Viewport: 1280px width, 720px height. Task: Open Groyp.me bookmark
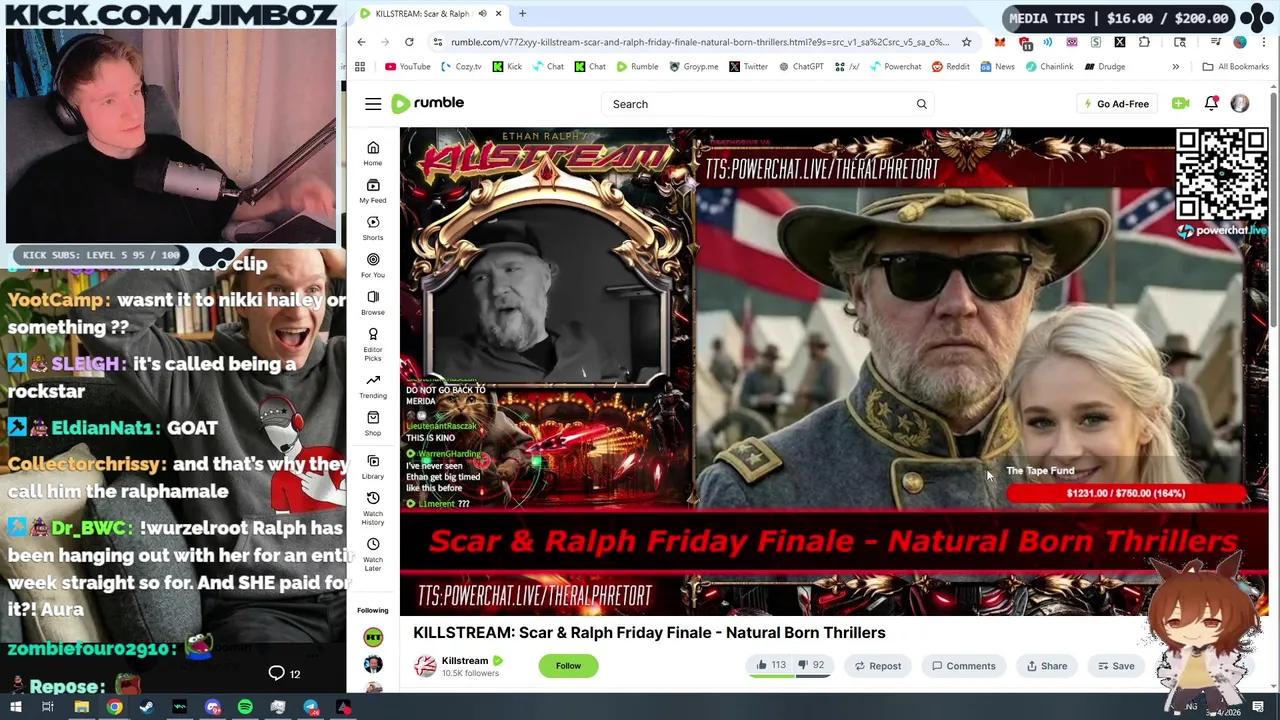click(x=693, y=67)
